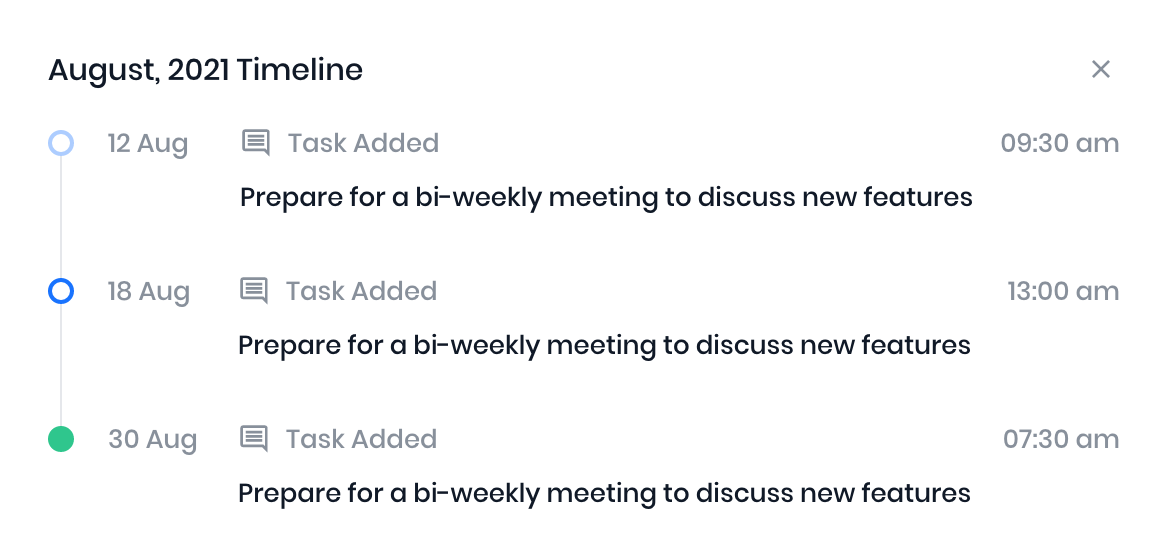This screenshot has height=560, width=1168.
Task: Select the blue 18 Aug timeline marker
Action: (61, 291)
